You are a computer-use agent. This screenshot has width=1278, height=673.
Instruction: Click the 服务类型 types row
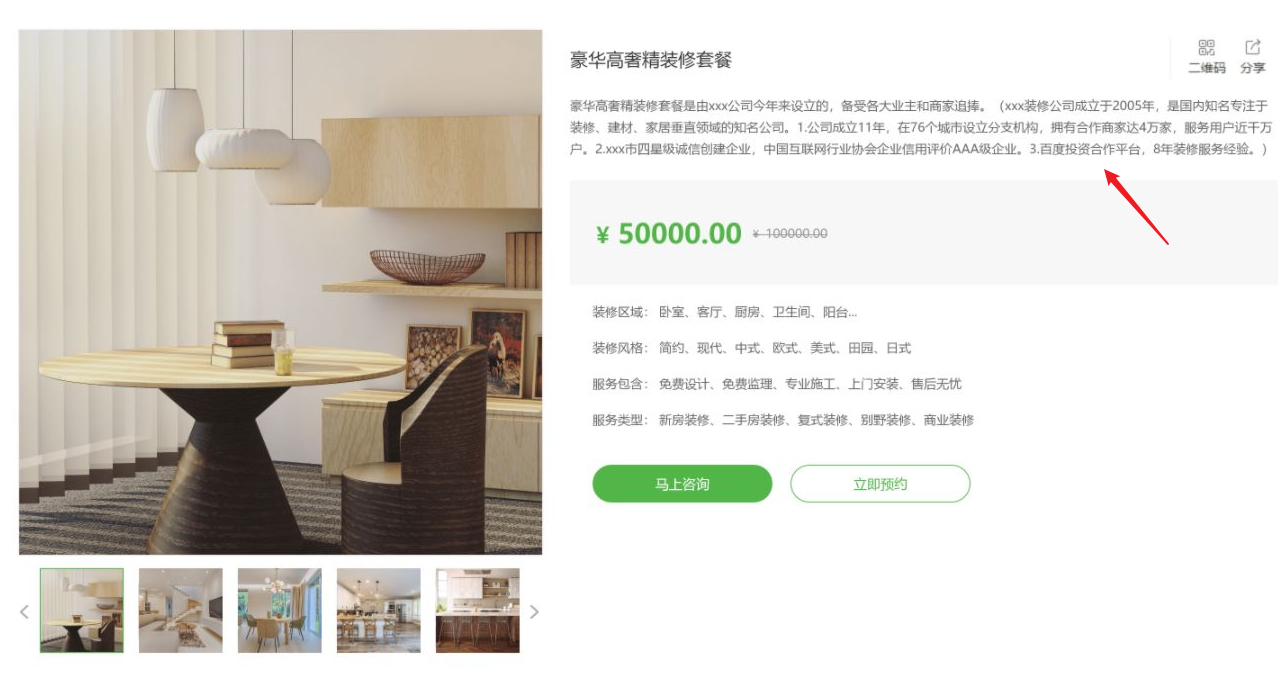782,420
